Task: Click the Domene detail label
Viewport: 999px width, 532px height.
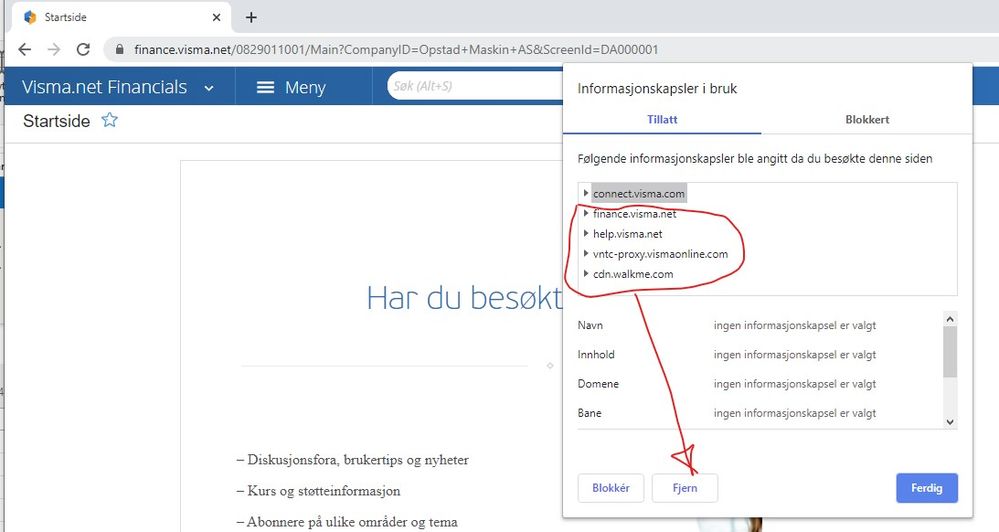Action: [598, 384]
